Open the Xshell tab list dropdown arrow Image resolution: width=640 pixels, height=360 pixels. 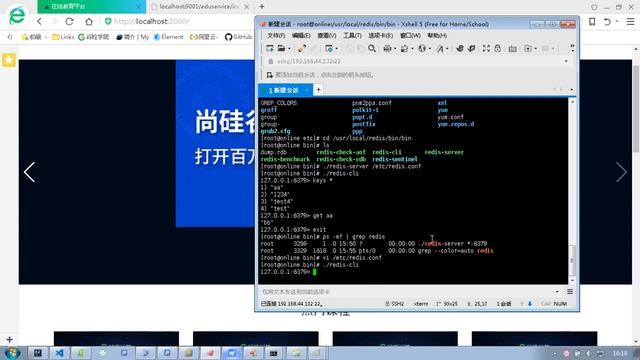point(571,89)
